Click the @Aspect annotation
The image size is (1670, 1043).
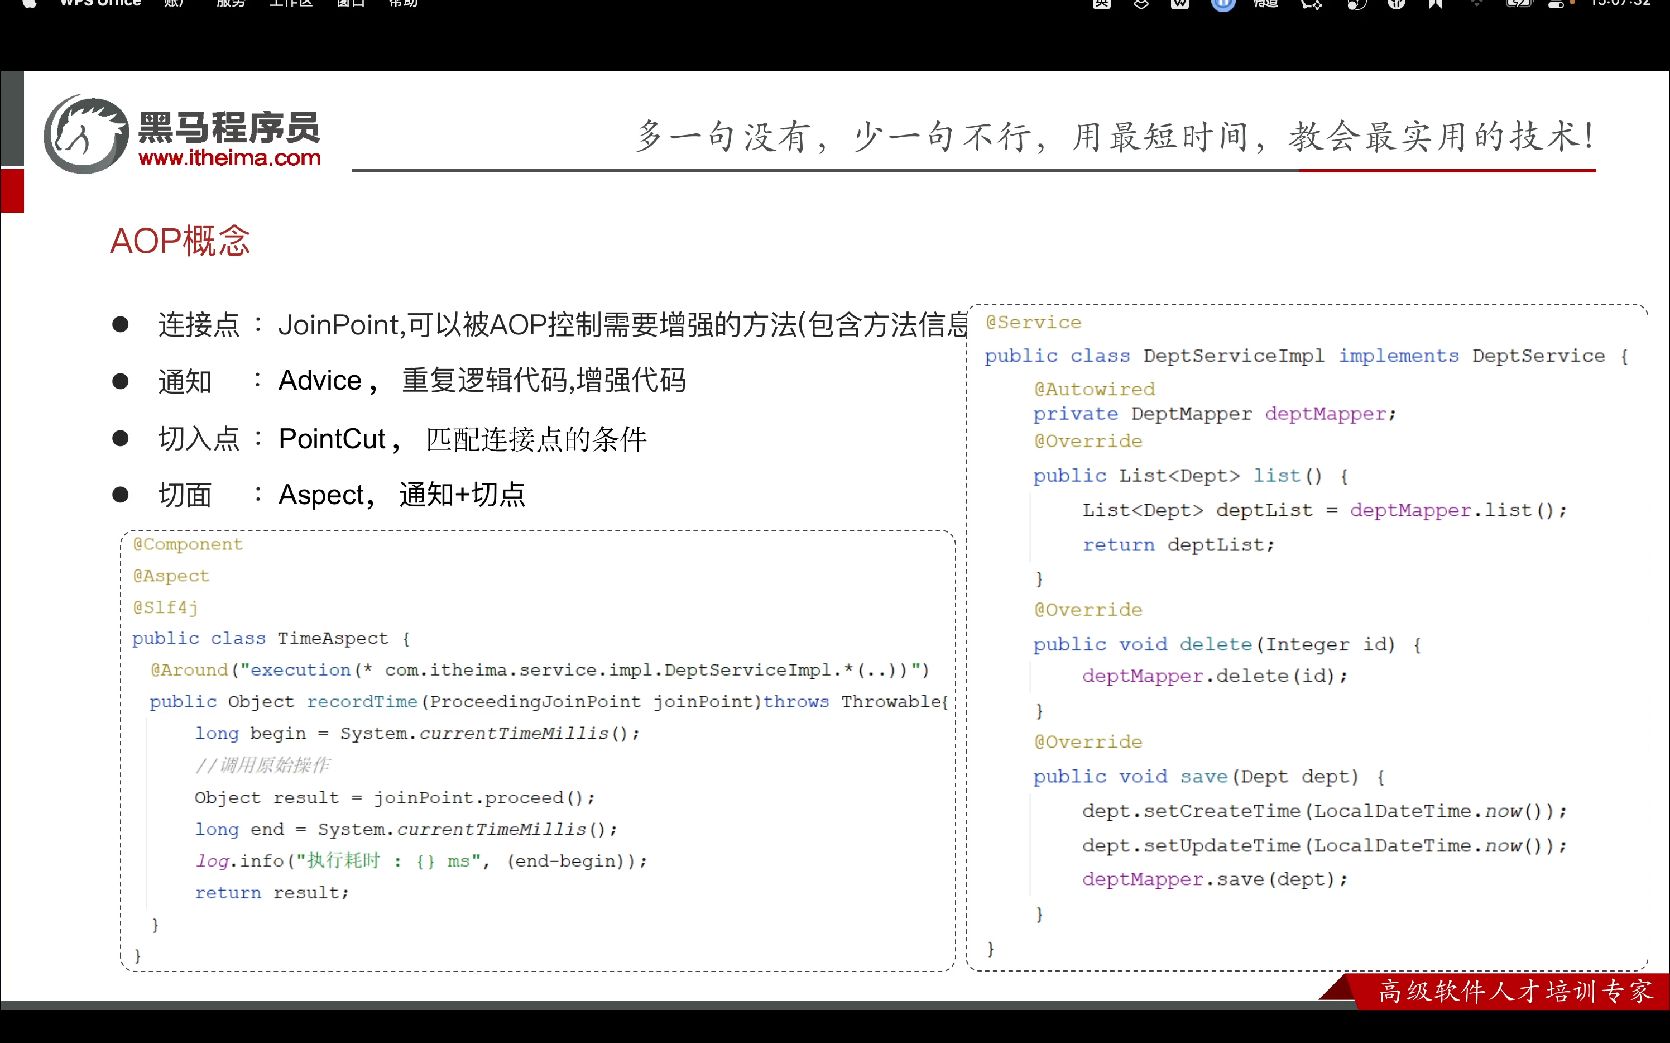coord(171,576)
